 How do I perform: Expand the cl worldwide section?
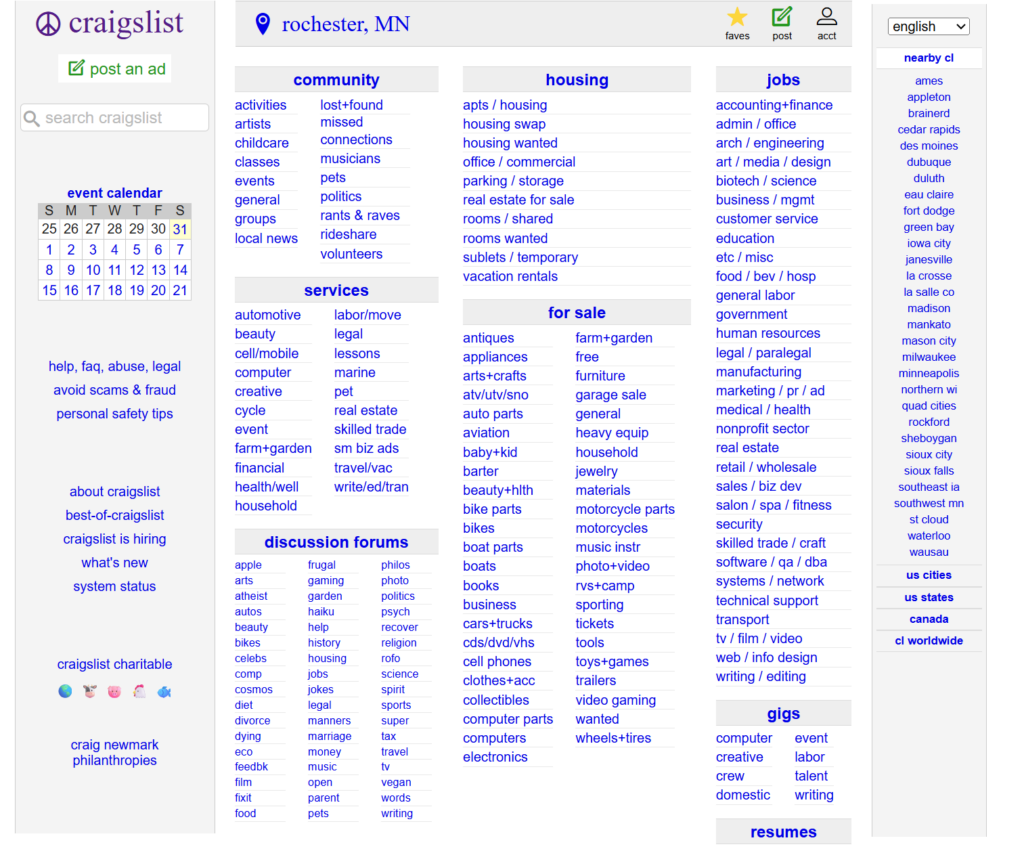[x=928, y=641]
